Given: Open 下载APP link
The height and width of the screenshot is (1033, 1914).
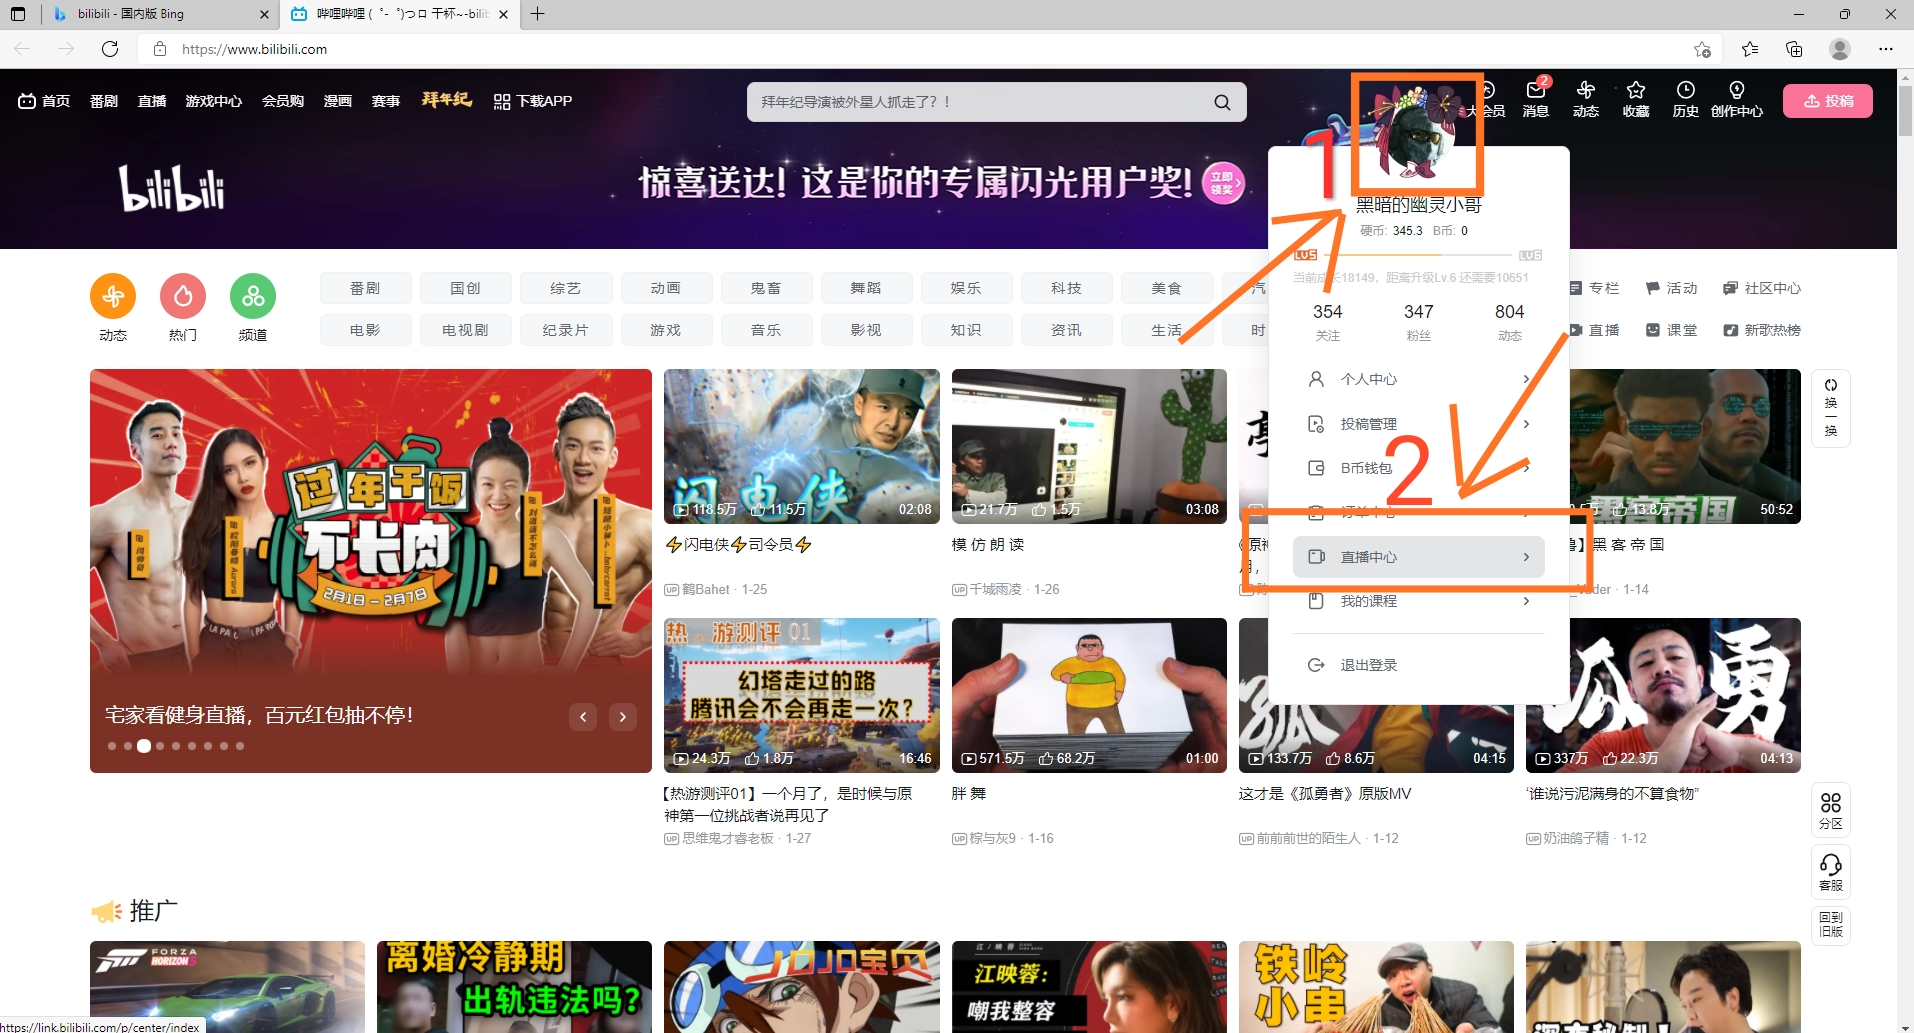Looking at the screenshot, I should 532,101.
